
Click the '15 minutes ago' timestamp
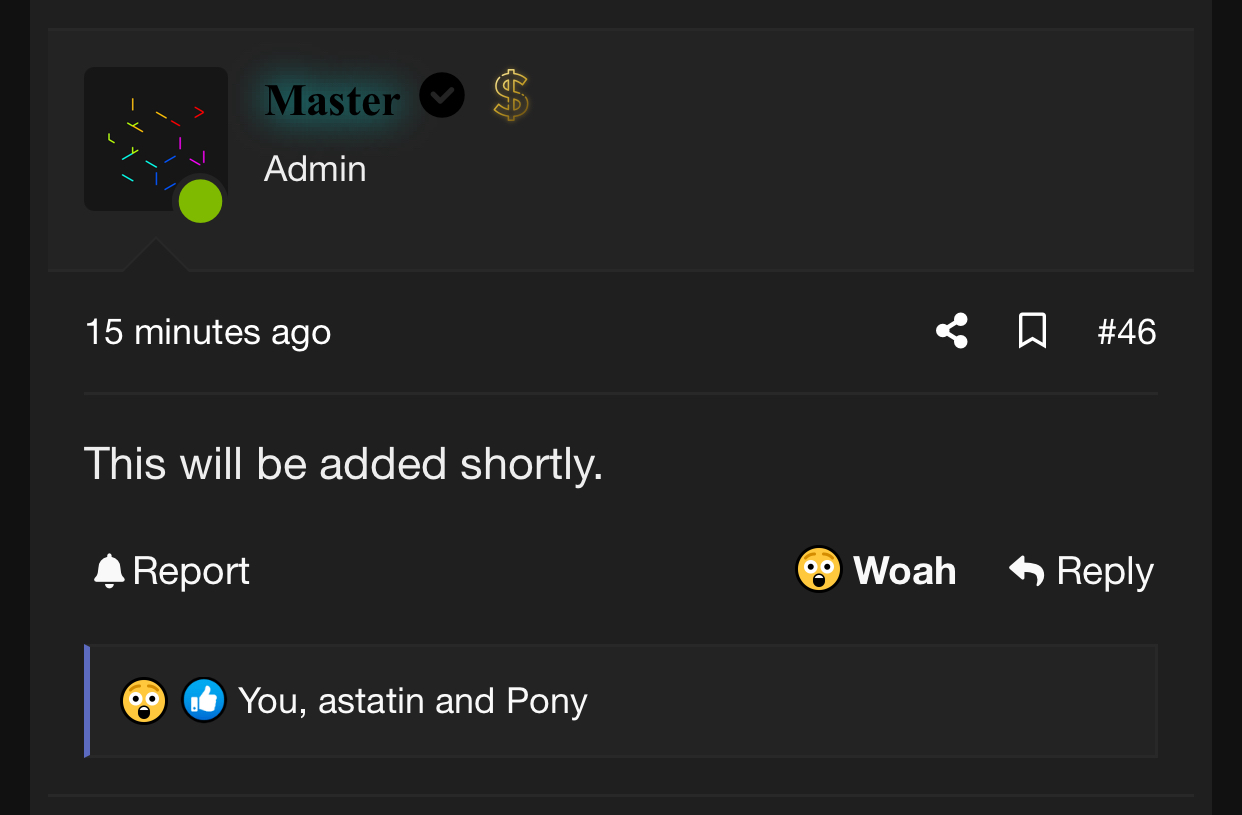208,332
